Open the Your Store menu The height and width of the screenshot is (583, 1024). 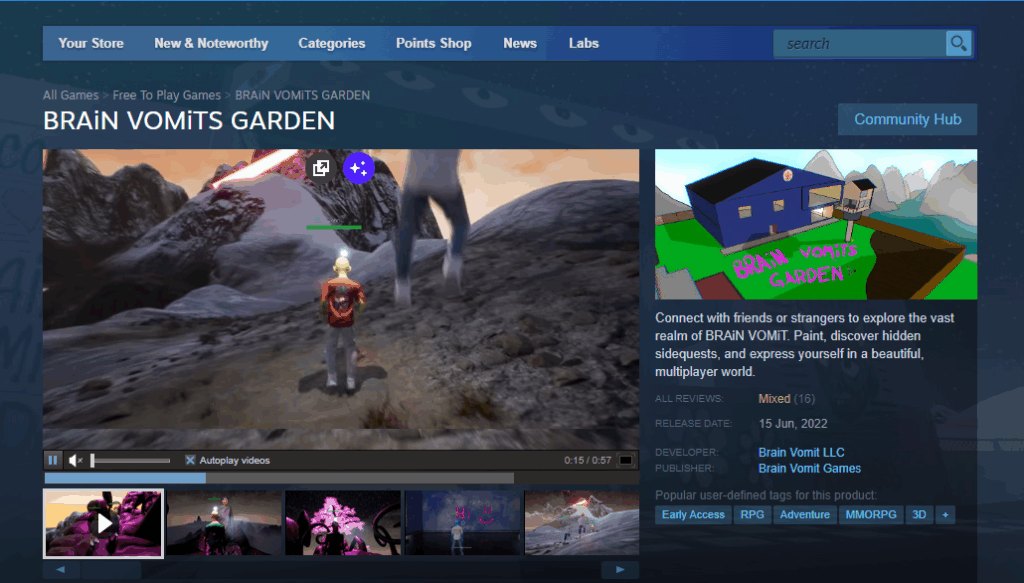pos(91,43)
